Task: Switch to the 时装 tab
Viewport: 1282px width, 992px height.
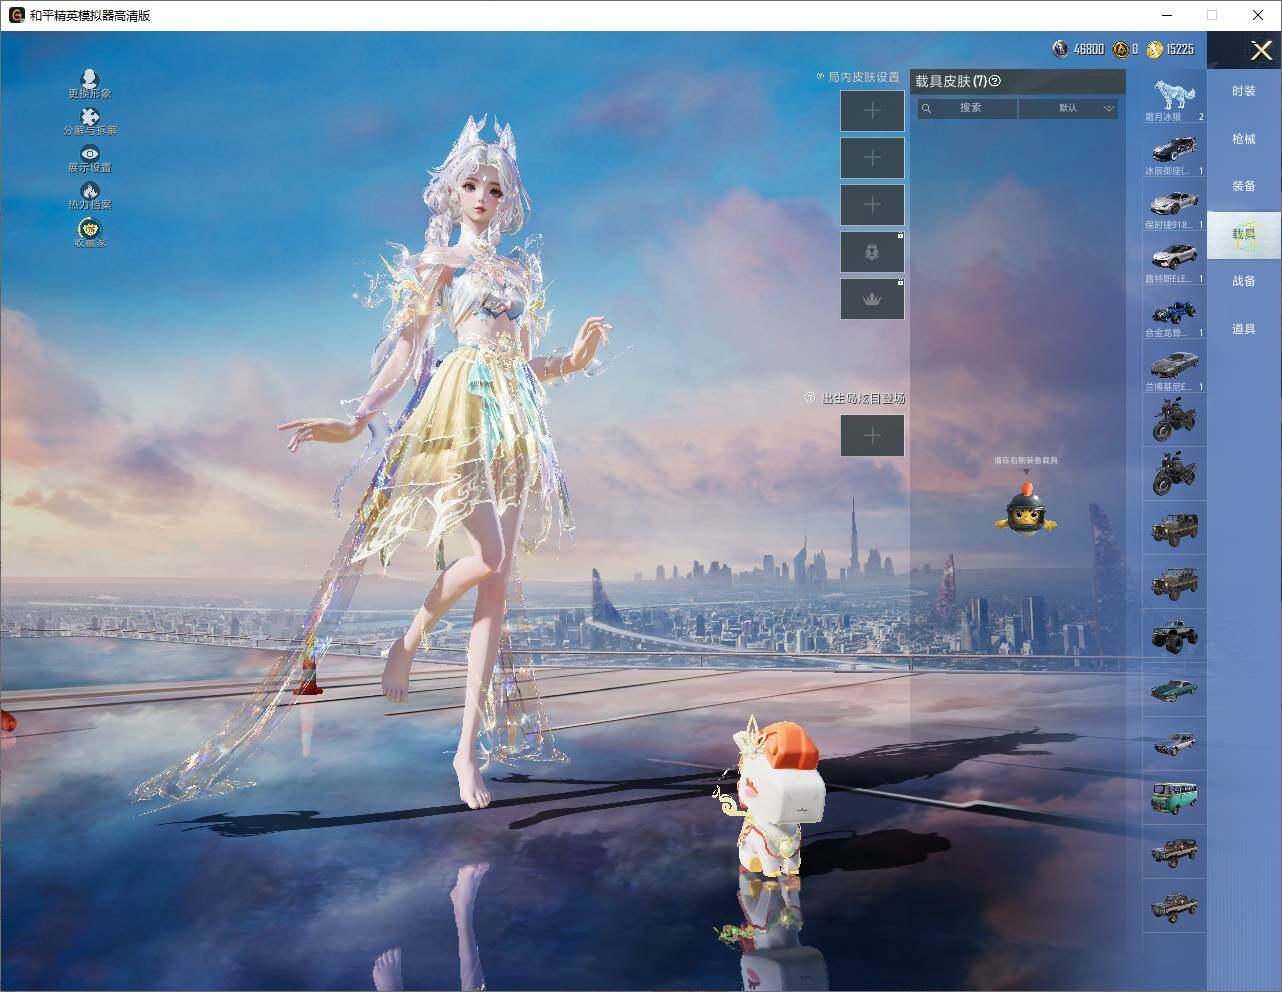Action: (1243, 91)
